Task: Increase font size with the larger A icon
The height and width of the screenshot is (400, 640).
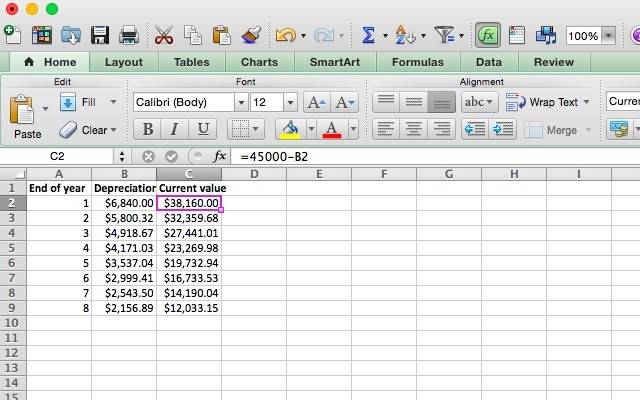Action: click(317, 102)
